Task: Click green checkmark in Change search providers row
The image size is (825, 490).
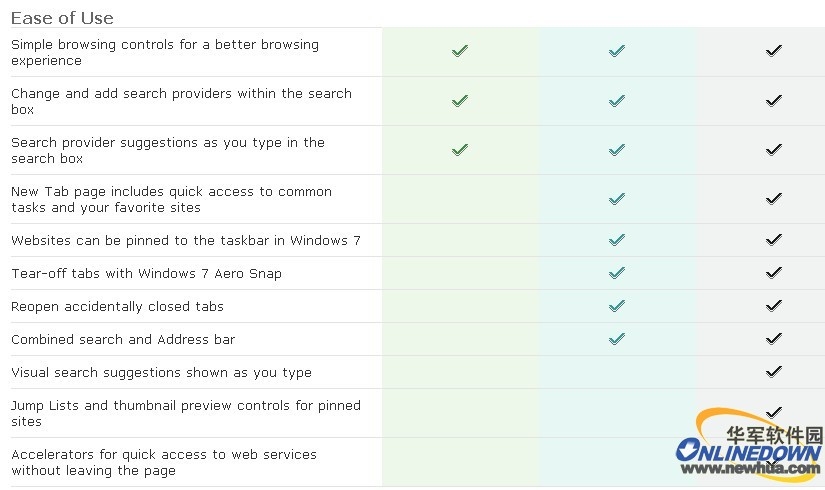Action: click(459, 101)
